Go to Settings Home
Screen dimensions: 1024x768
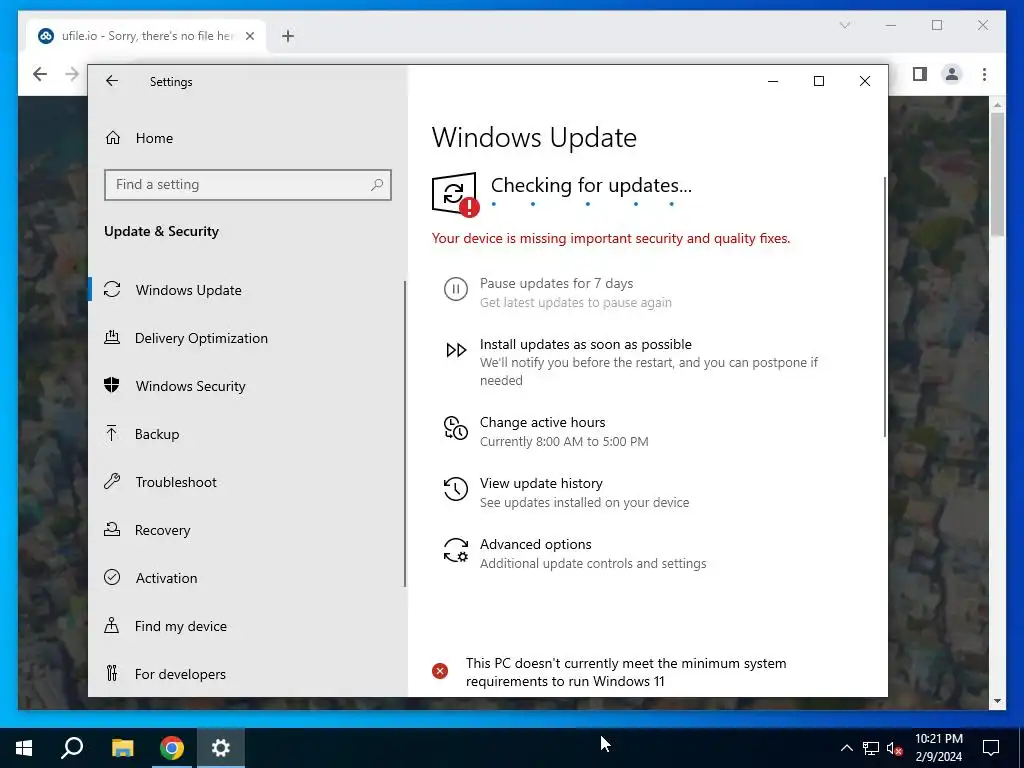pyautogui.click(x=247, y=138)
